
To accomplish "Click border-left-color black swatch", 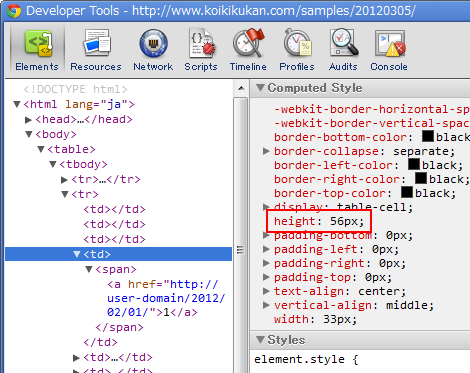I will 414,164.
